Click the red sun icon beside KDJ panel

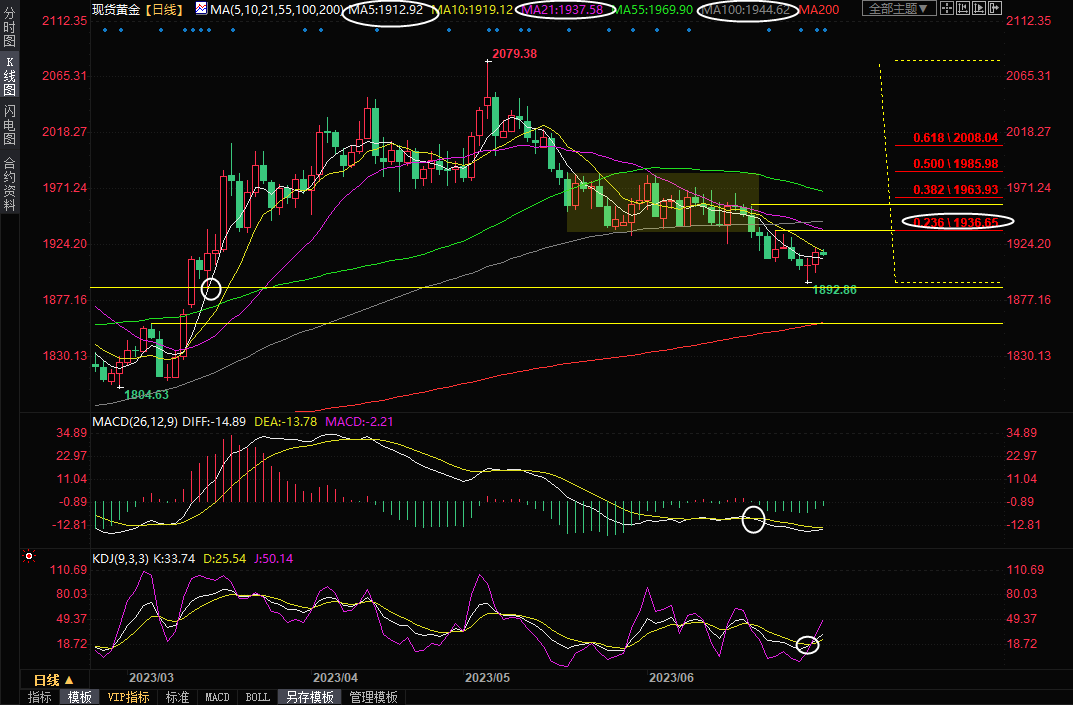28,556
